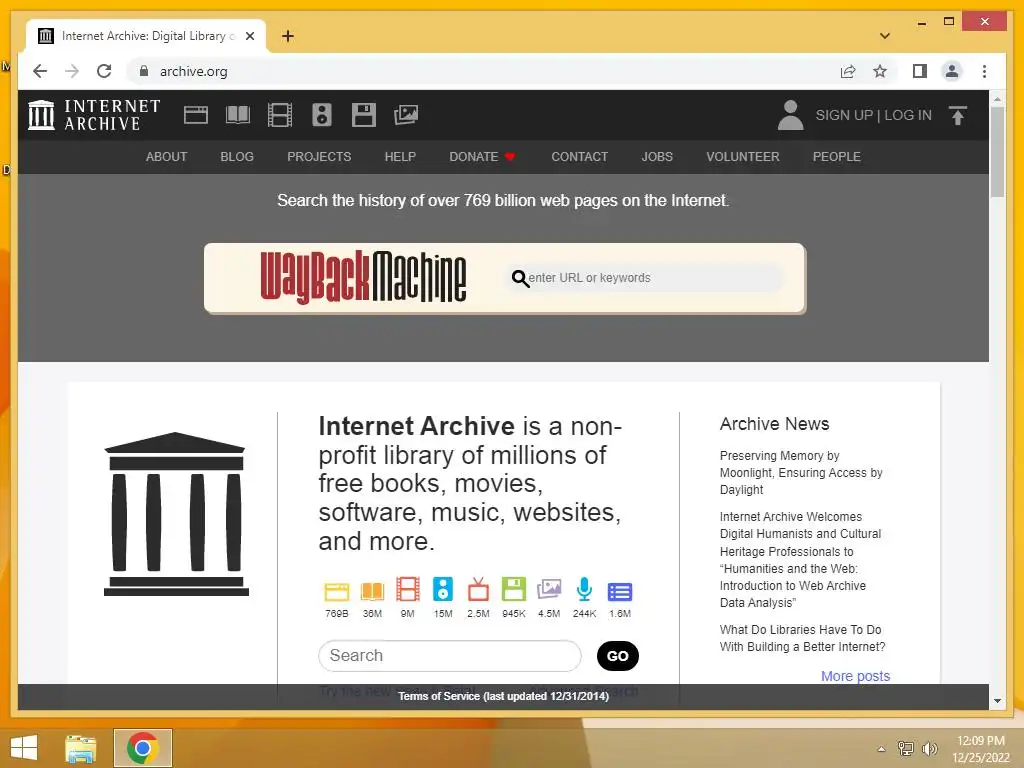Close the Internet Archive tab
Screen dimensions: 1024x768
point(249,36)
